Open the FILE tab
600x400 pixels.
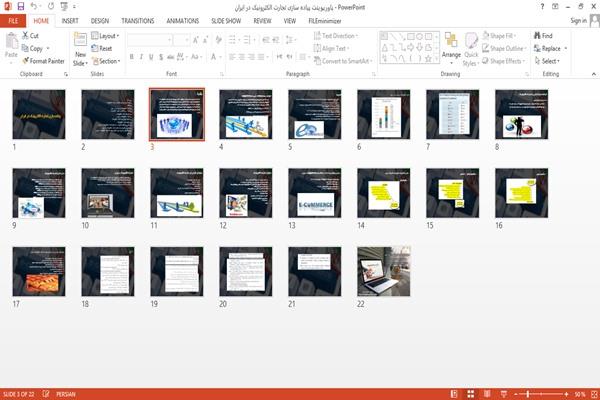pos(13,21)
